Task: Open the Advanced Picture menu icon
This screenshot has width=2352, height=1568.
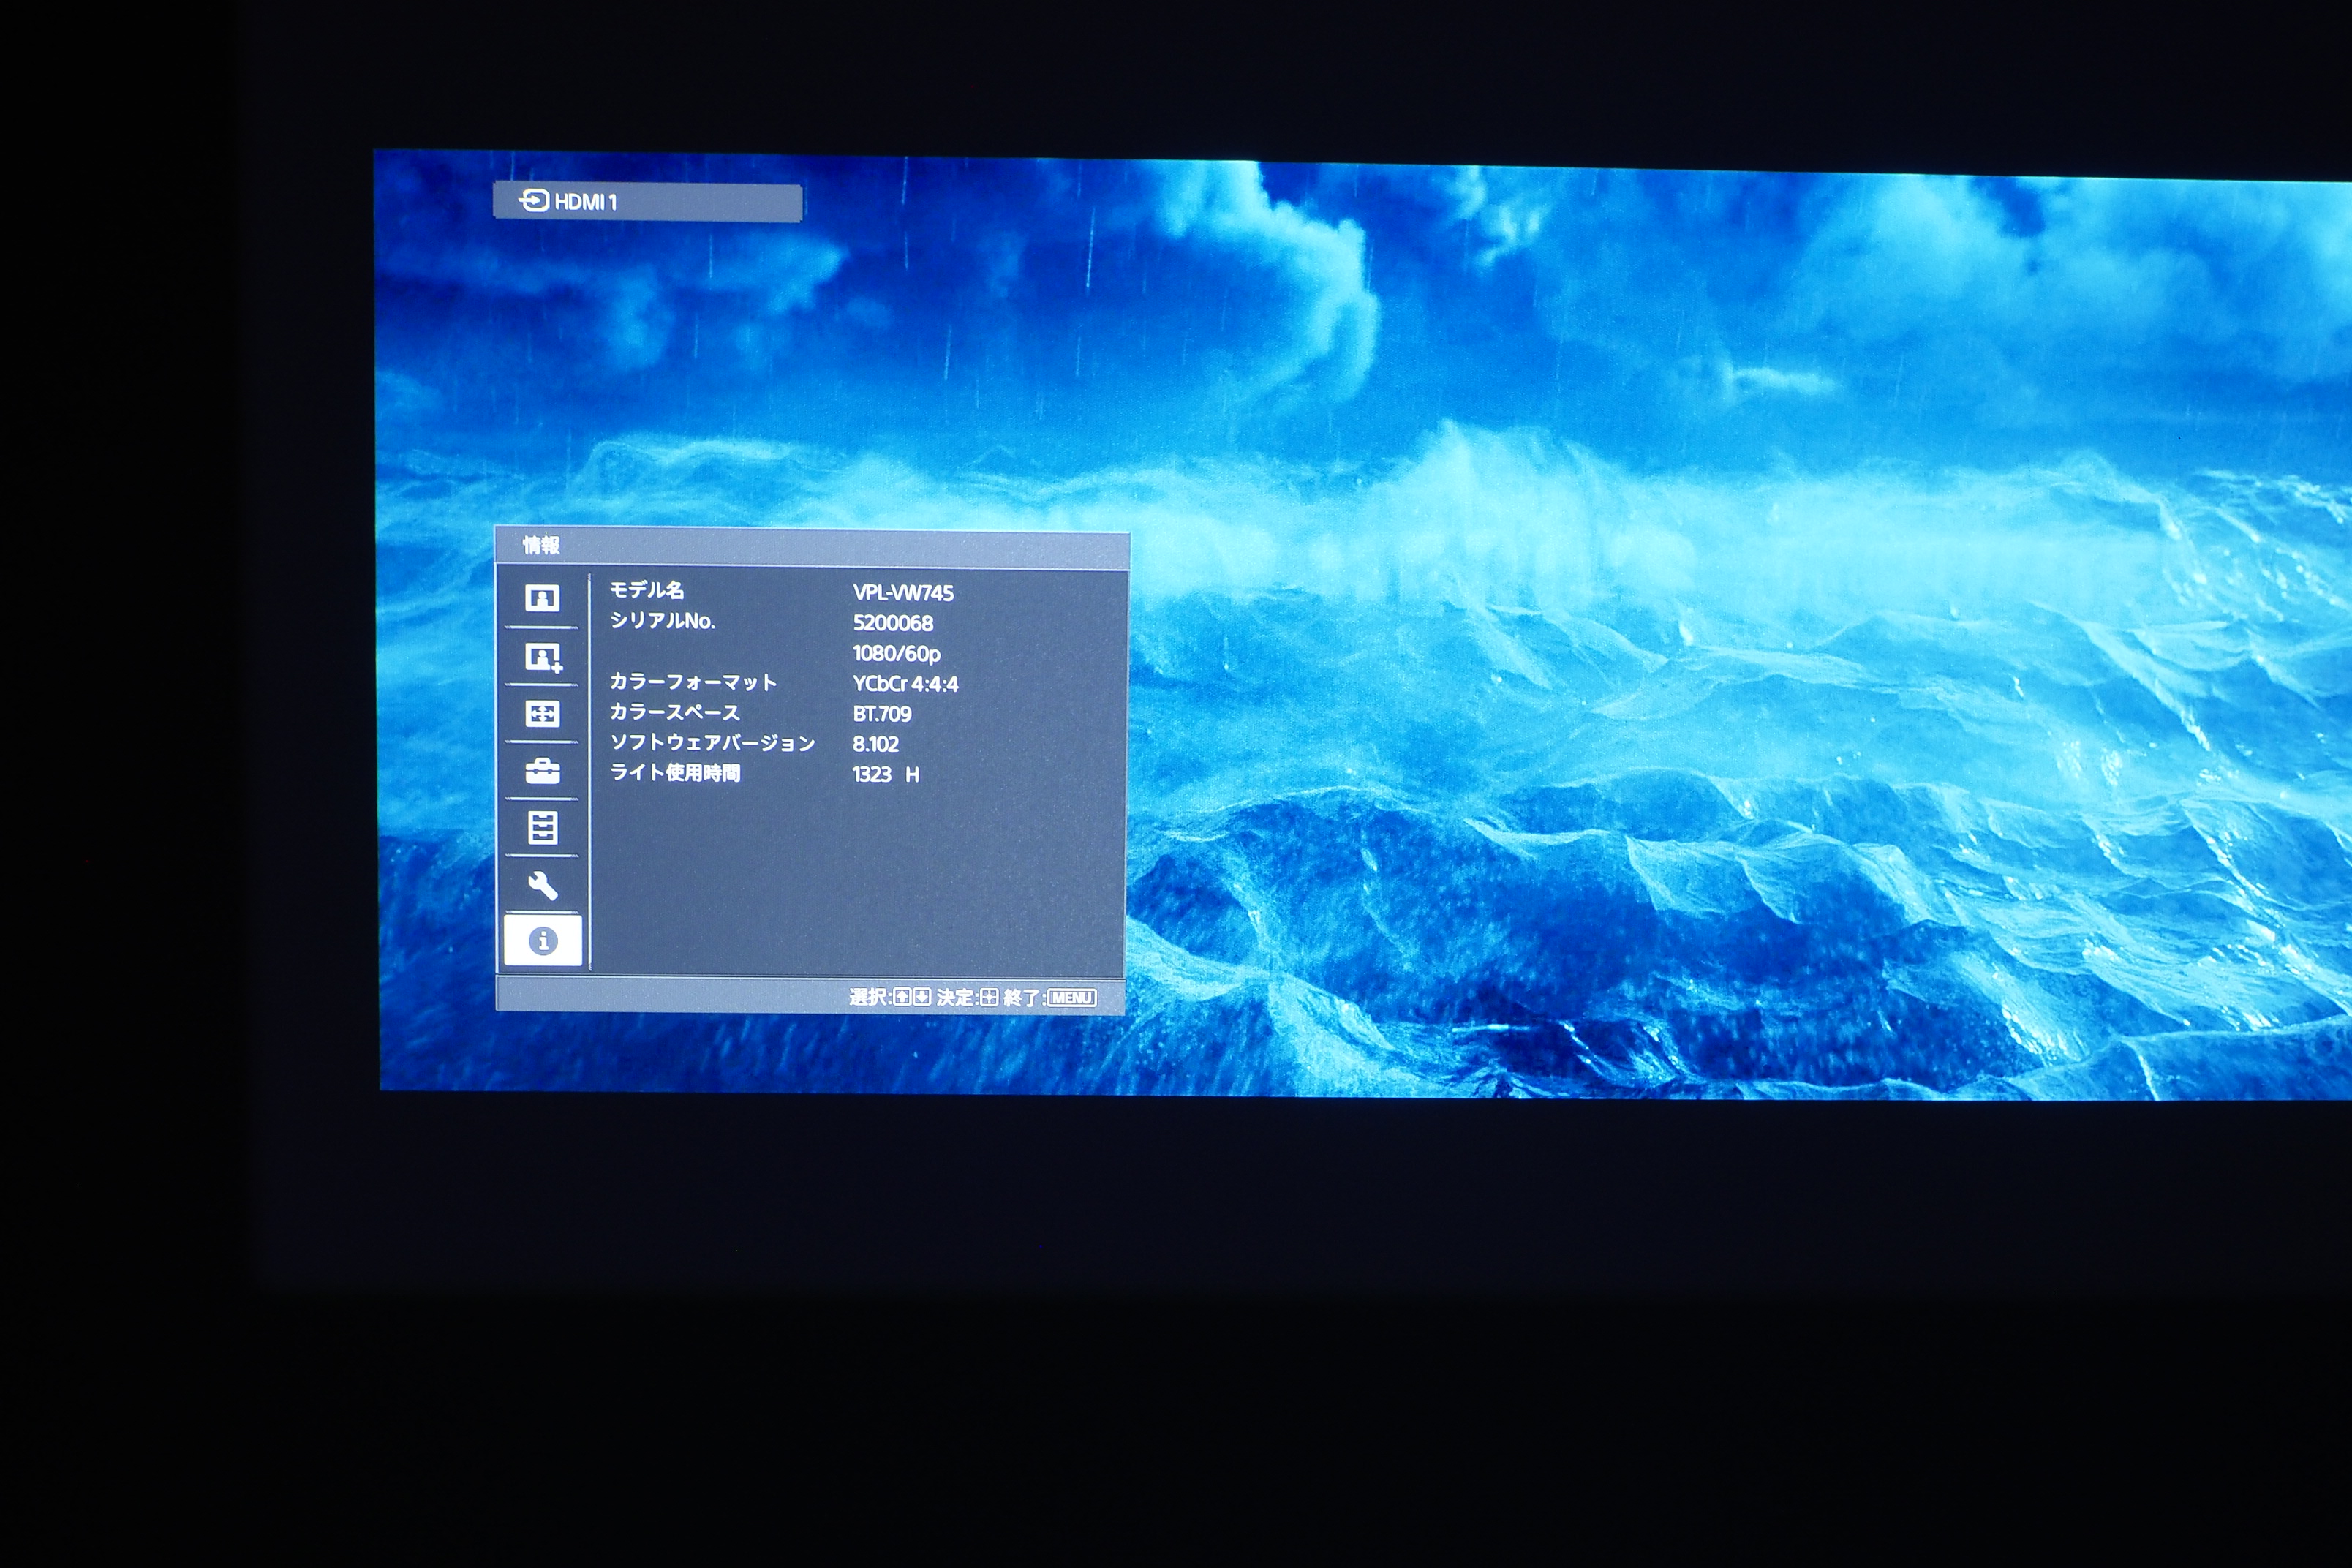Action: tap(543, 657)
